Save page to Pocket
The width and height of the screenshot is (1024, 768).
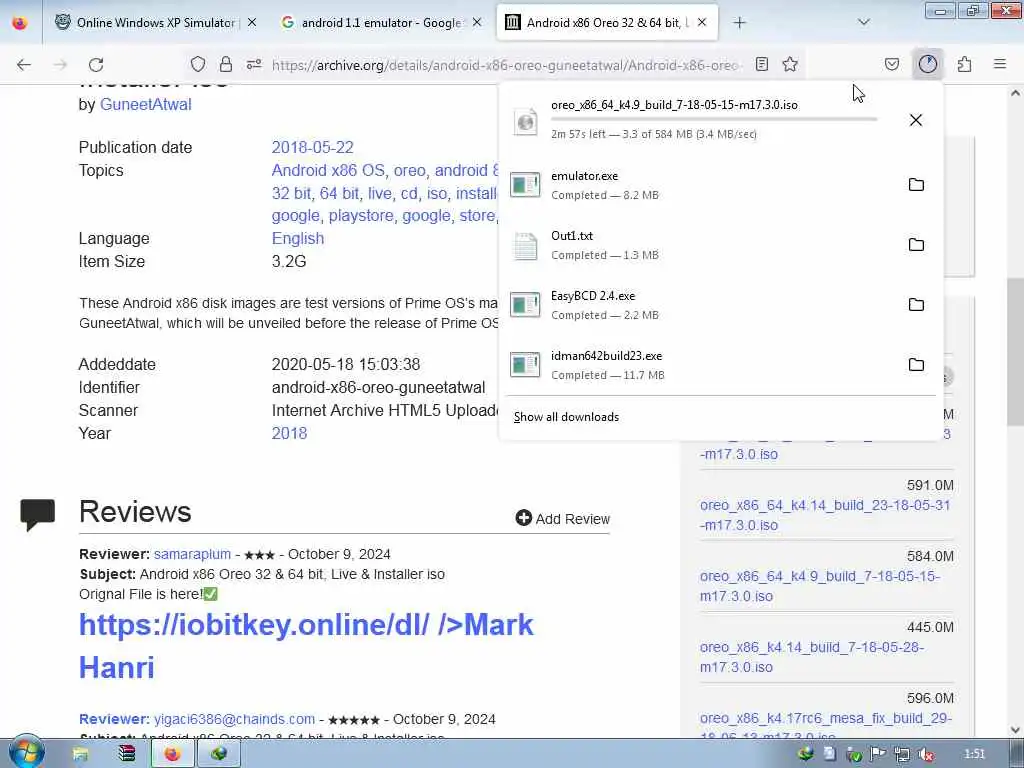click(x=892, y=64)
